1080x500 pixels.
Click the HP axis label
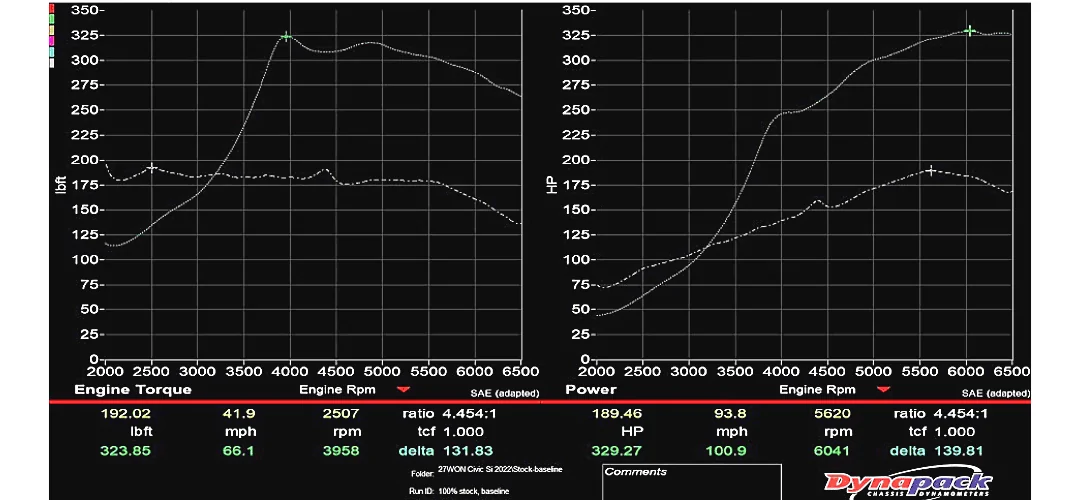553,183
